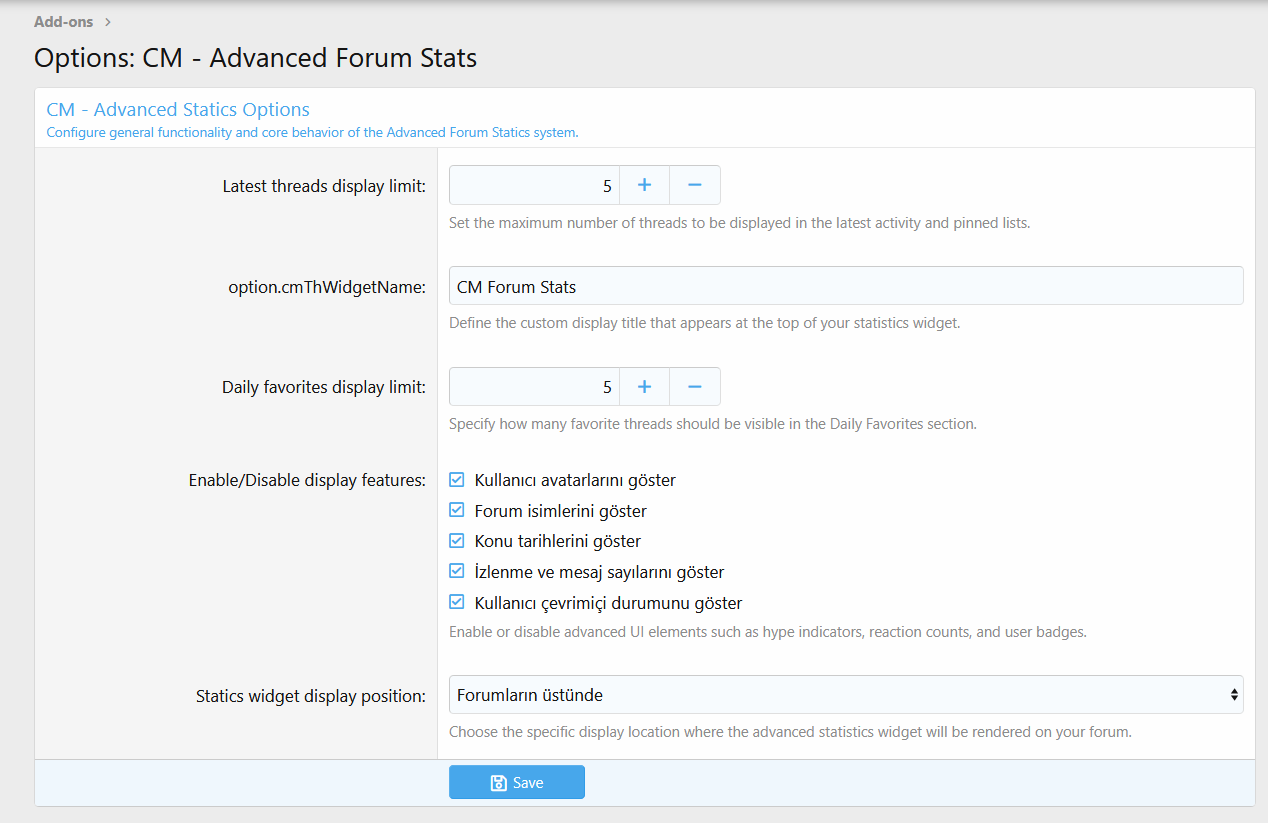Click minus for Daily favorites limit
Viewport: 1268px width, 823px height.
coord(695,387)
